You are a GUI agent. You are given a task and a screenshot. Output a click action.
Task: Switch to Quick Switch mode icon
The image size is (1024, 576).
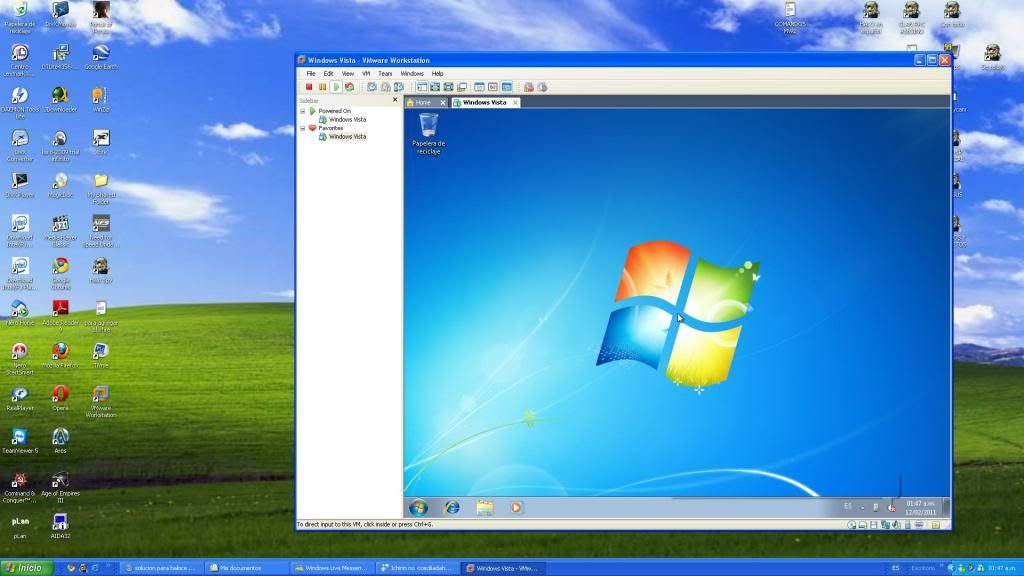click(x=435, y=87)
